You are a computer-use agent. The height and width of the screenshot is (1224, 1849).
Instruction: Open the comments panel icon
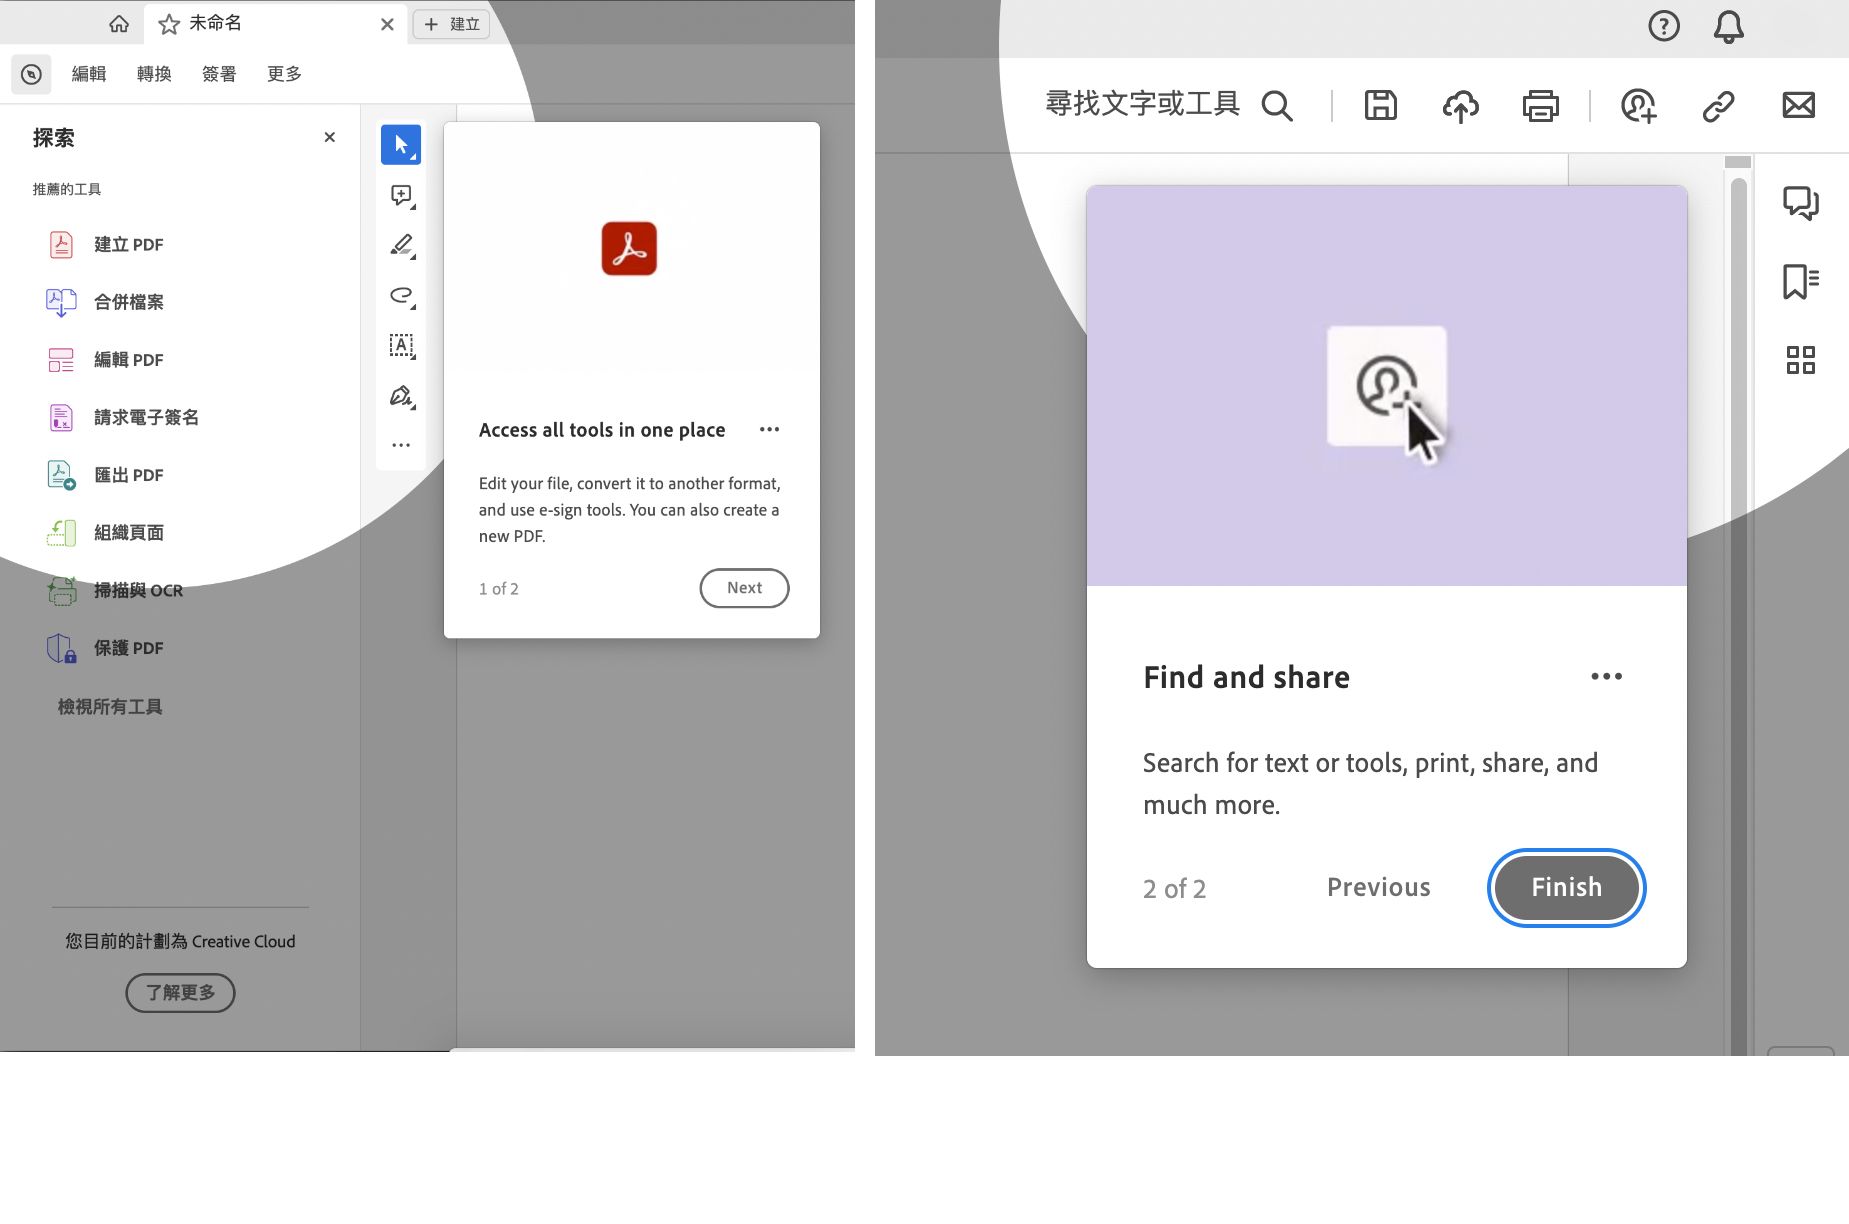pyautogui.click(x=1801, y=203)
